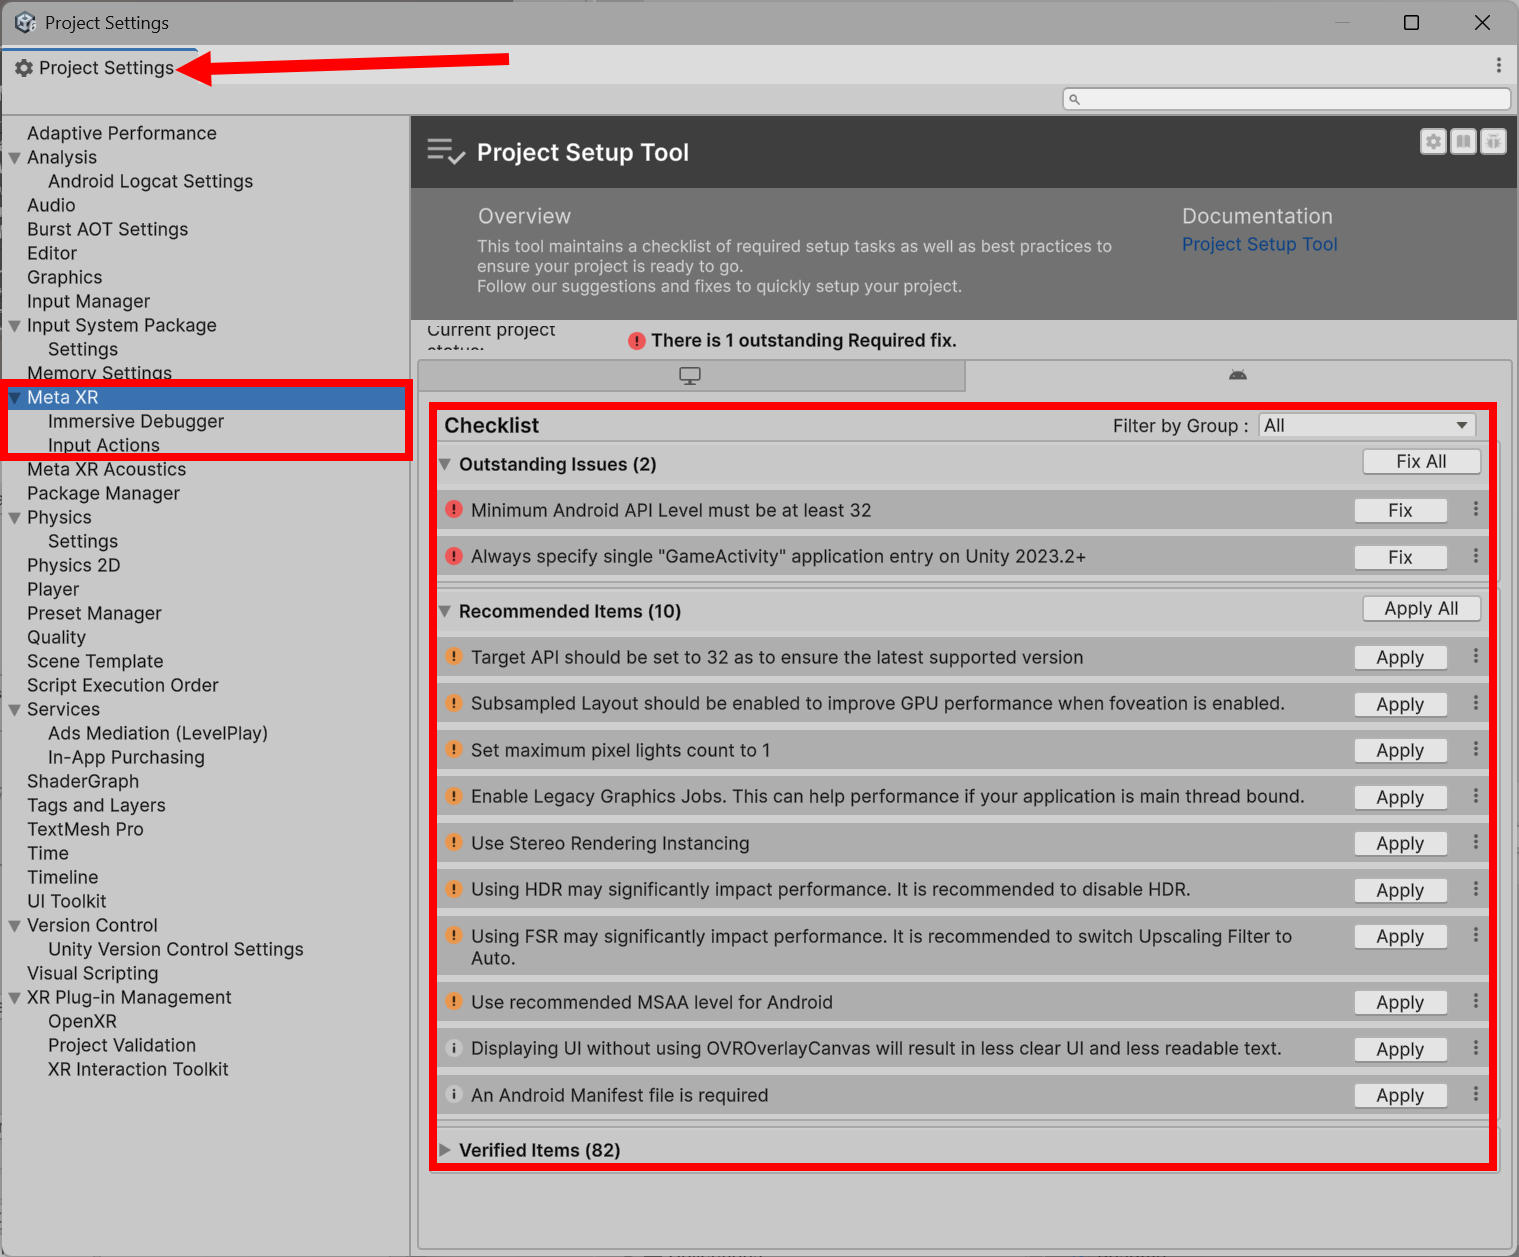Open options for OVROverlayCanvas item
1519x1257 pixels.
click(1475, 1047)
